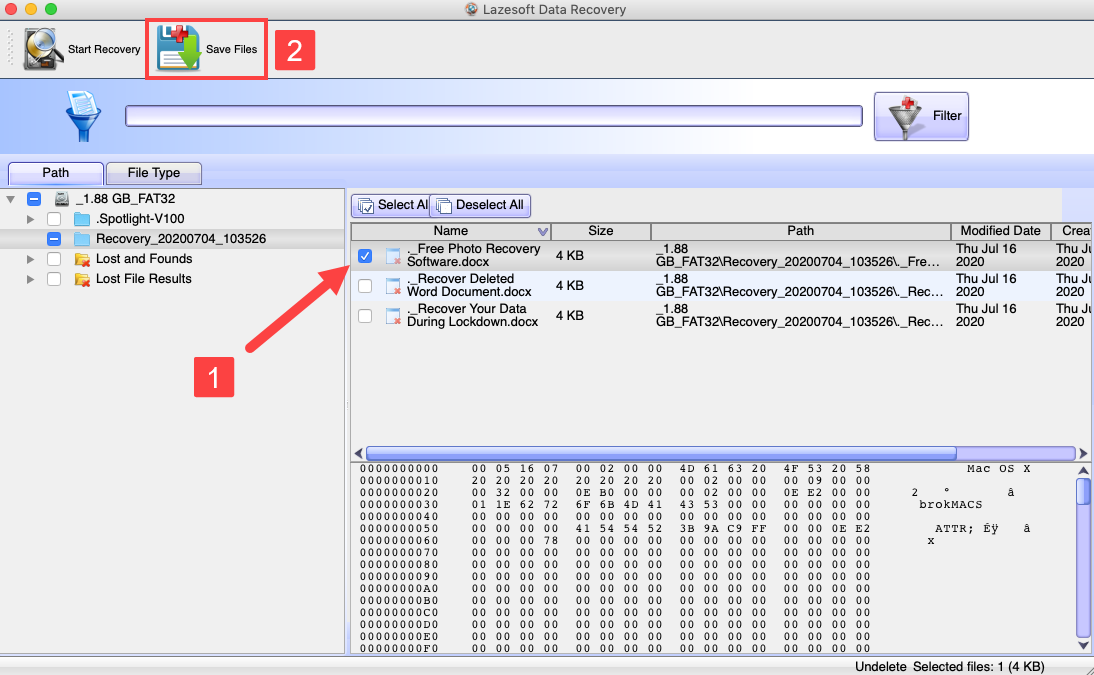Switch to the Path tab
Viewport: 1094px width, 675px height.
(x=56, y=172)
